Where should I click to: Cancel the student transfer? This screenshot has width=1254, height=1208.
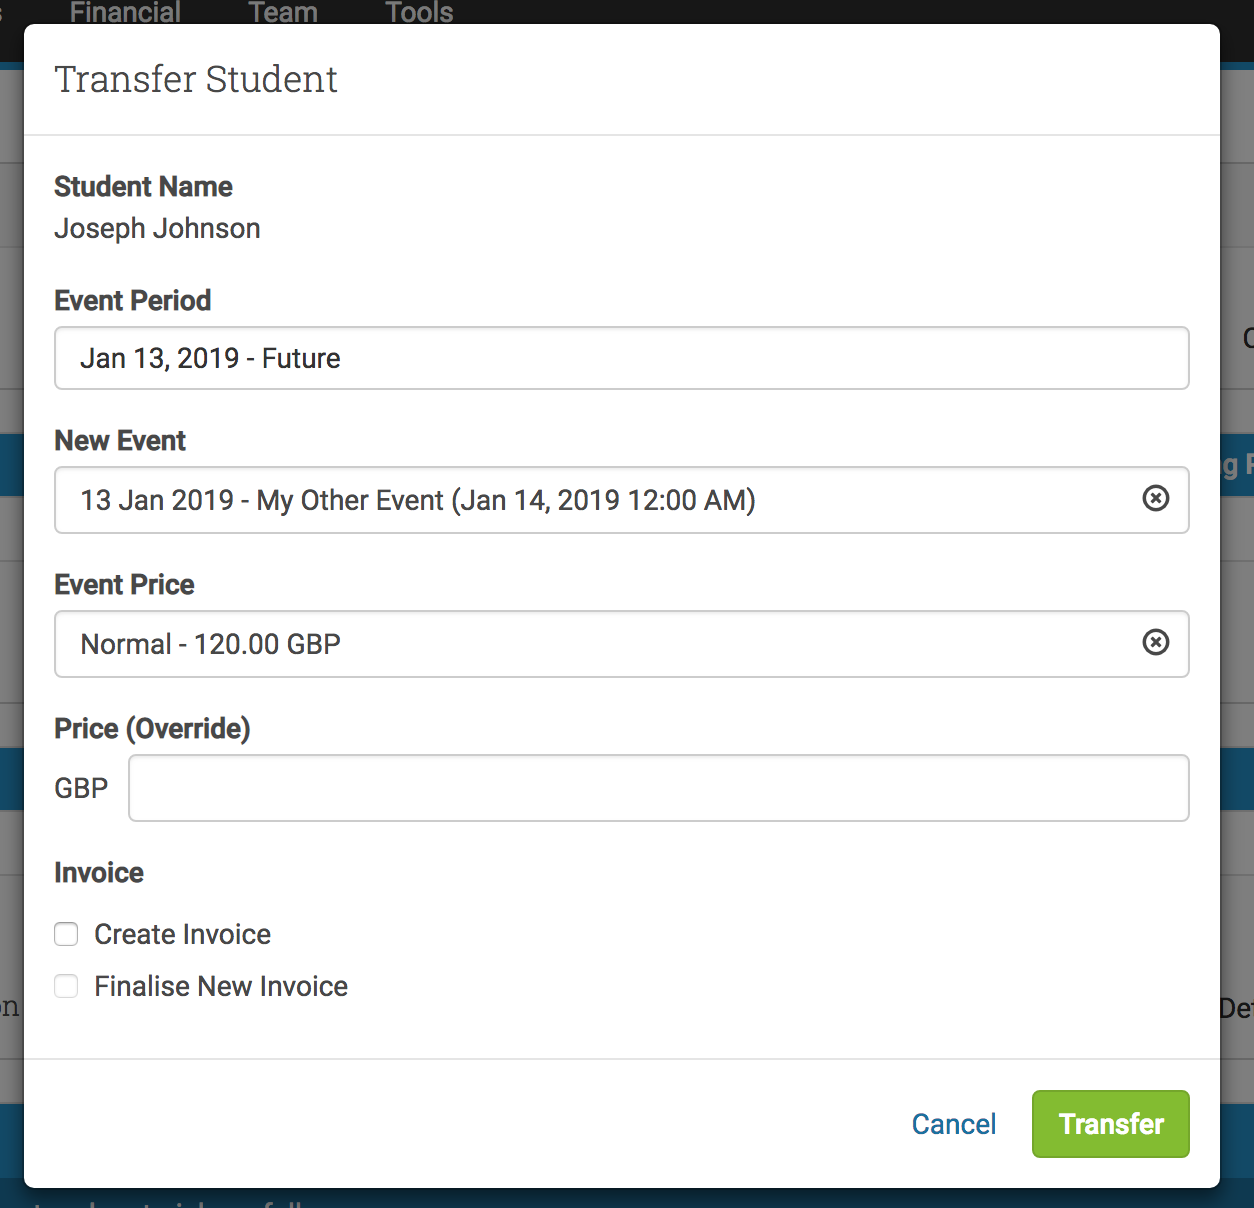[954, 1124]
